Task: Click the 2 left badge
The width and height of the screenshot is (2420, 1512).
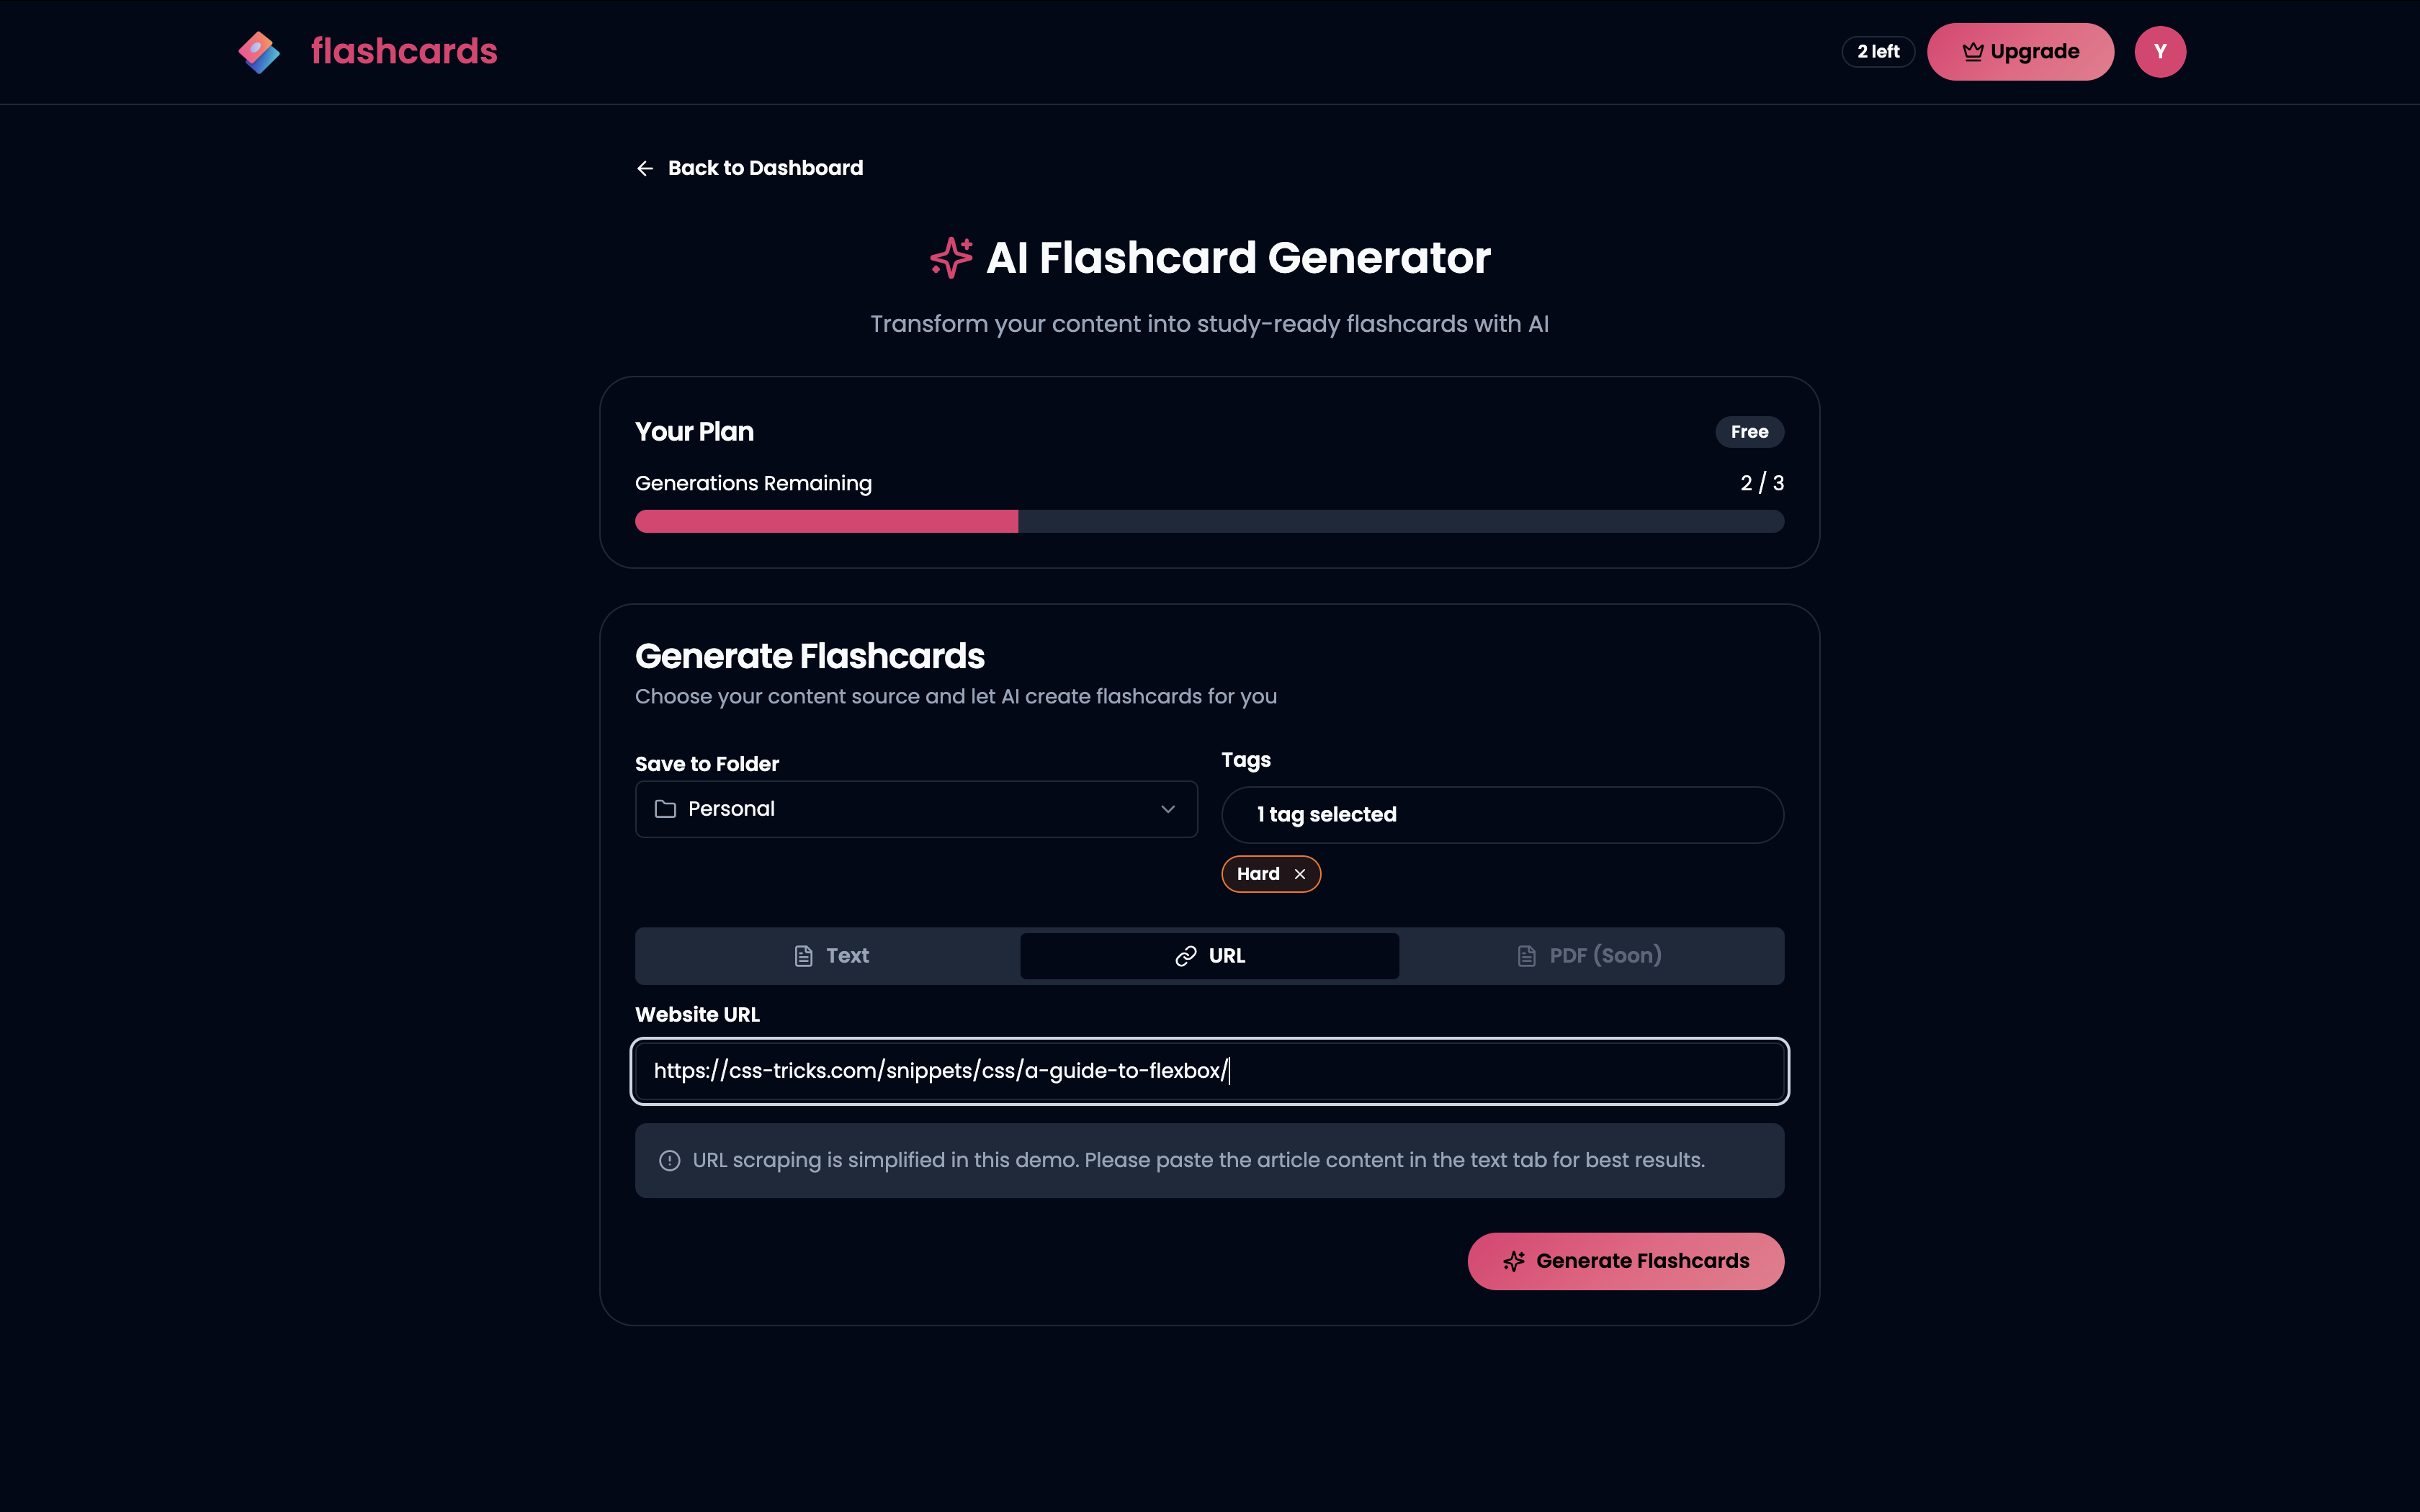Action: tap(1877, 52)
